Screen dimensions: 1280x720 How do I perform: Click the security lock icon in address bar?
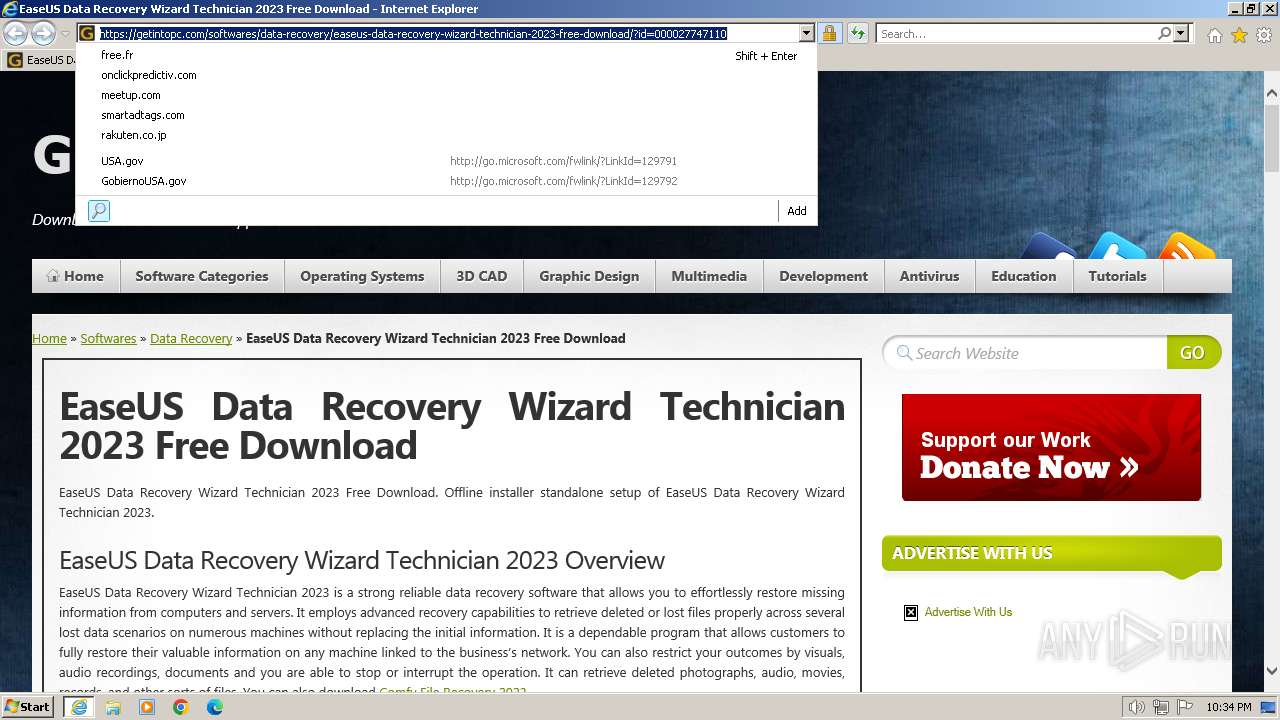coord(829,34)
